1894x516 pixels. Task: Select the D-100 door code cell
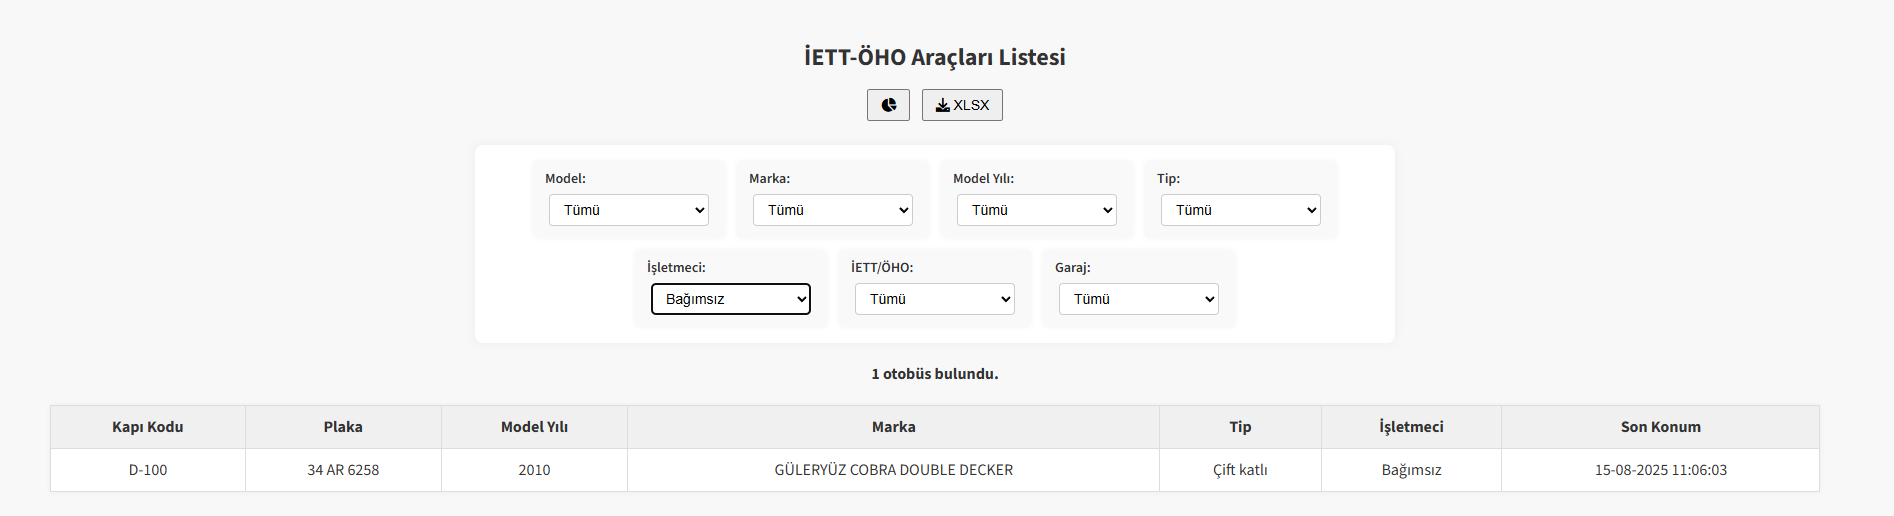pos(148,470)
